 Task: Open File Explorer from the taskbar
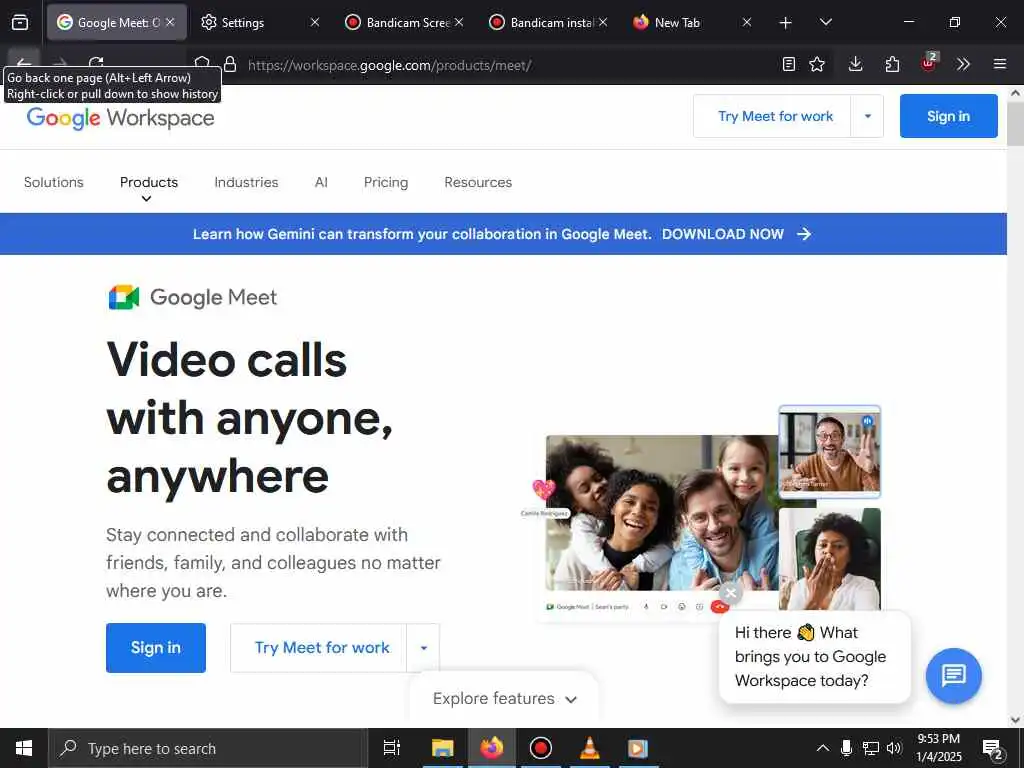click(442, 748)
